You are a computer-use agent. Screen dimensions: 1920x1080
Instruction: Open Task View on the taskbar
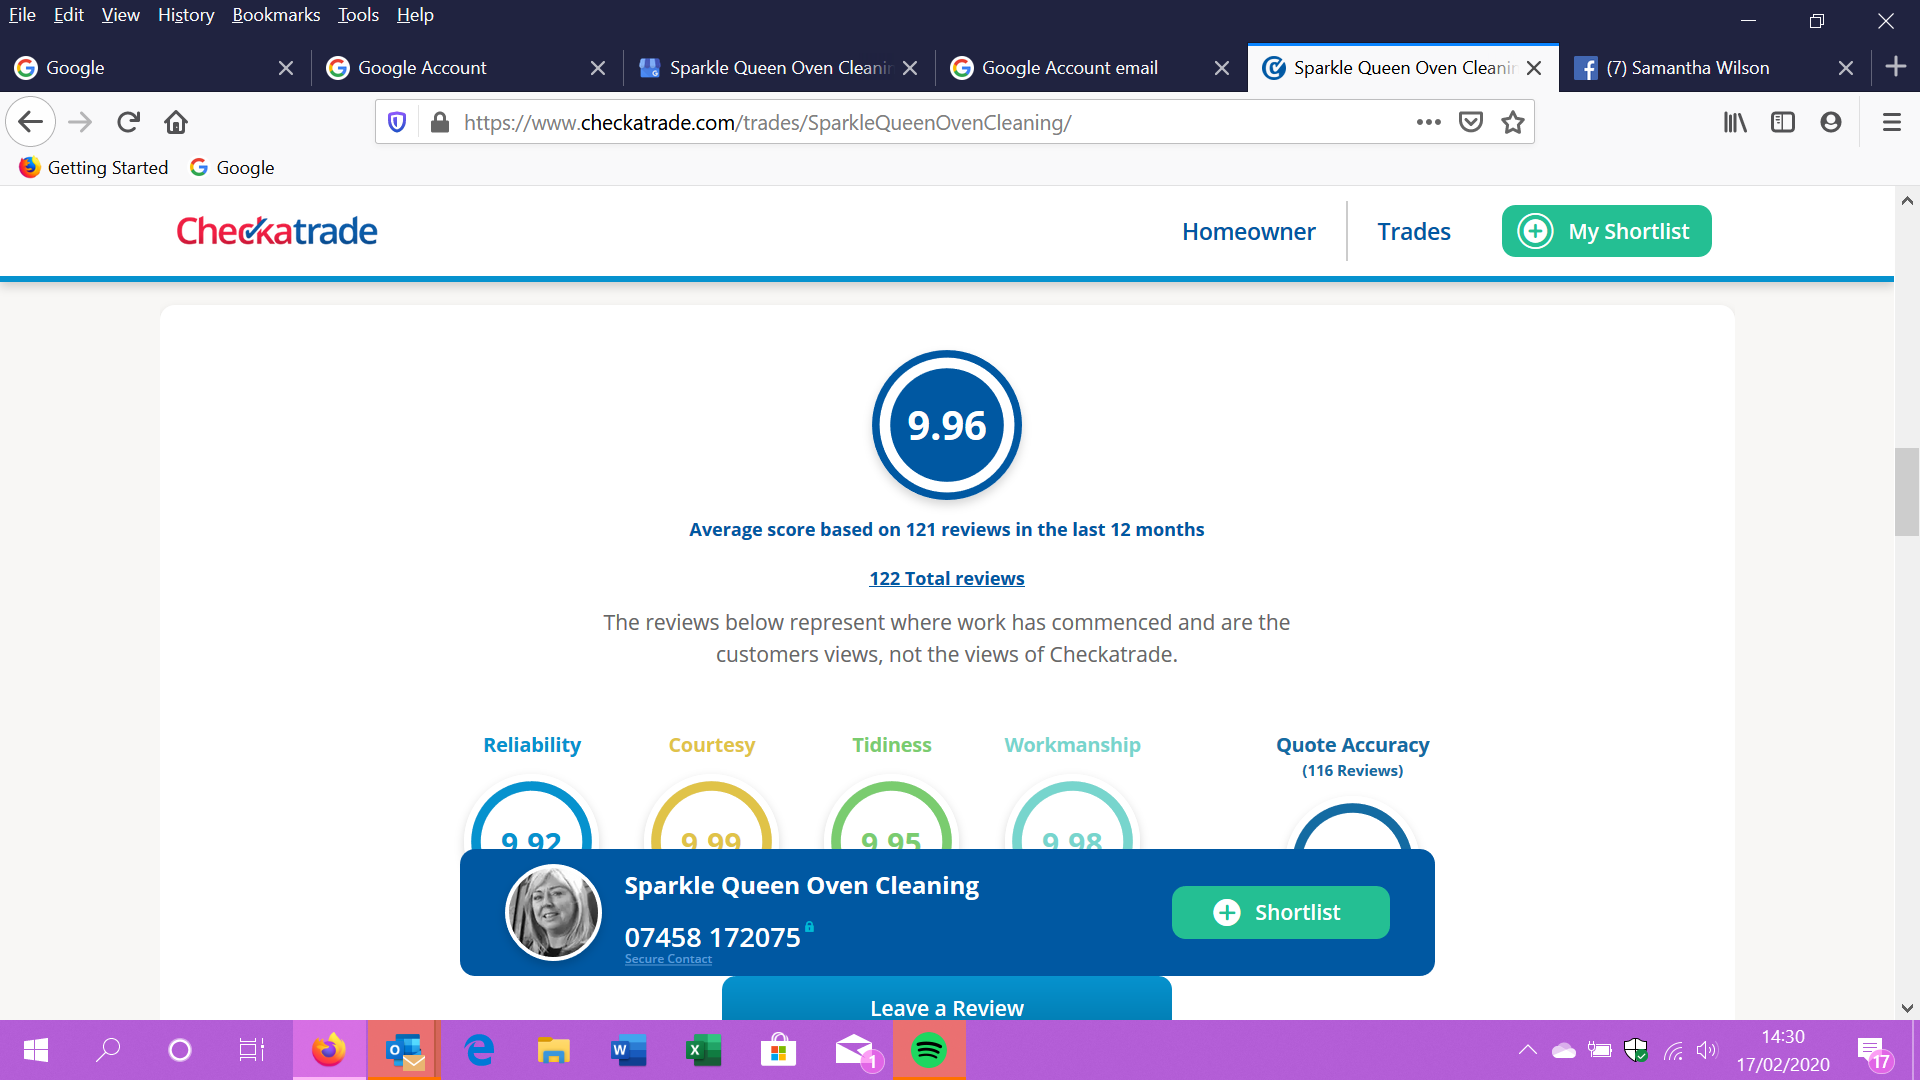[252, 1050]
